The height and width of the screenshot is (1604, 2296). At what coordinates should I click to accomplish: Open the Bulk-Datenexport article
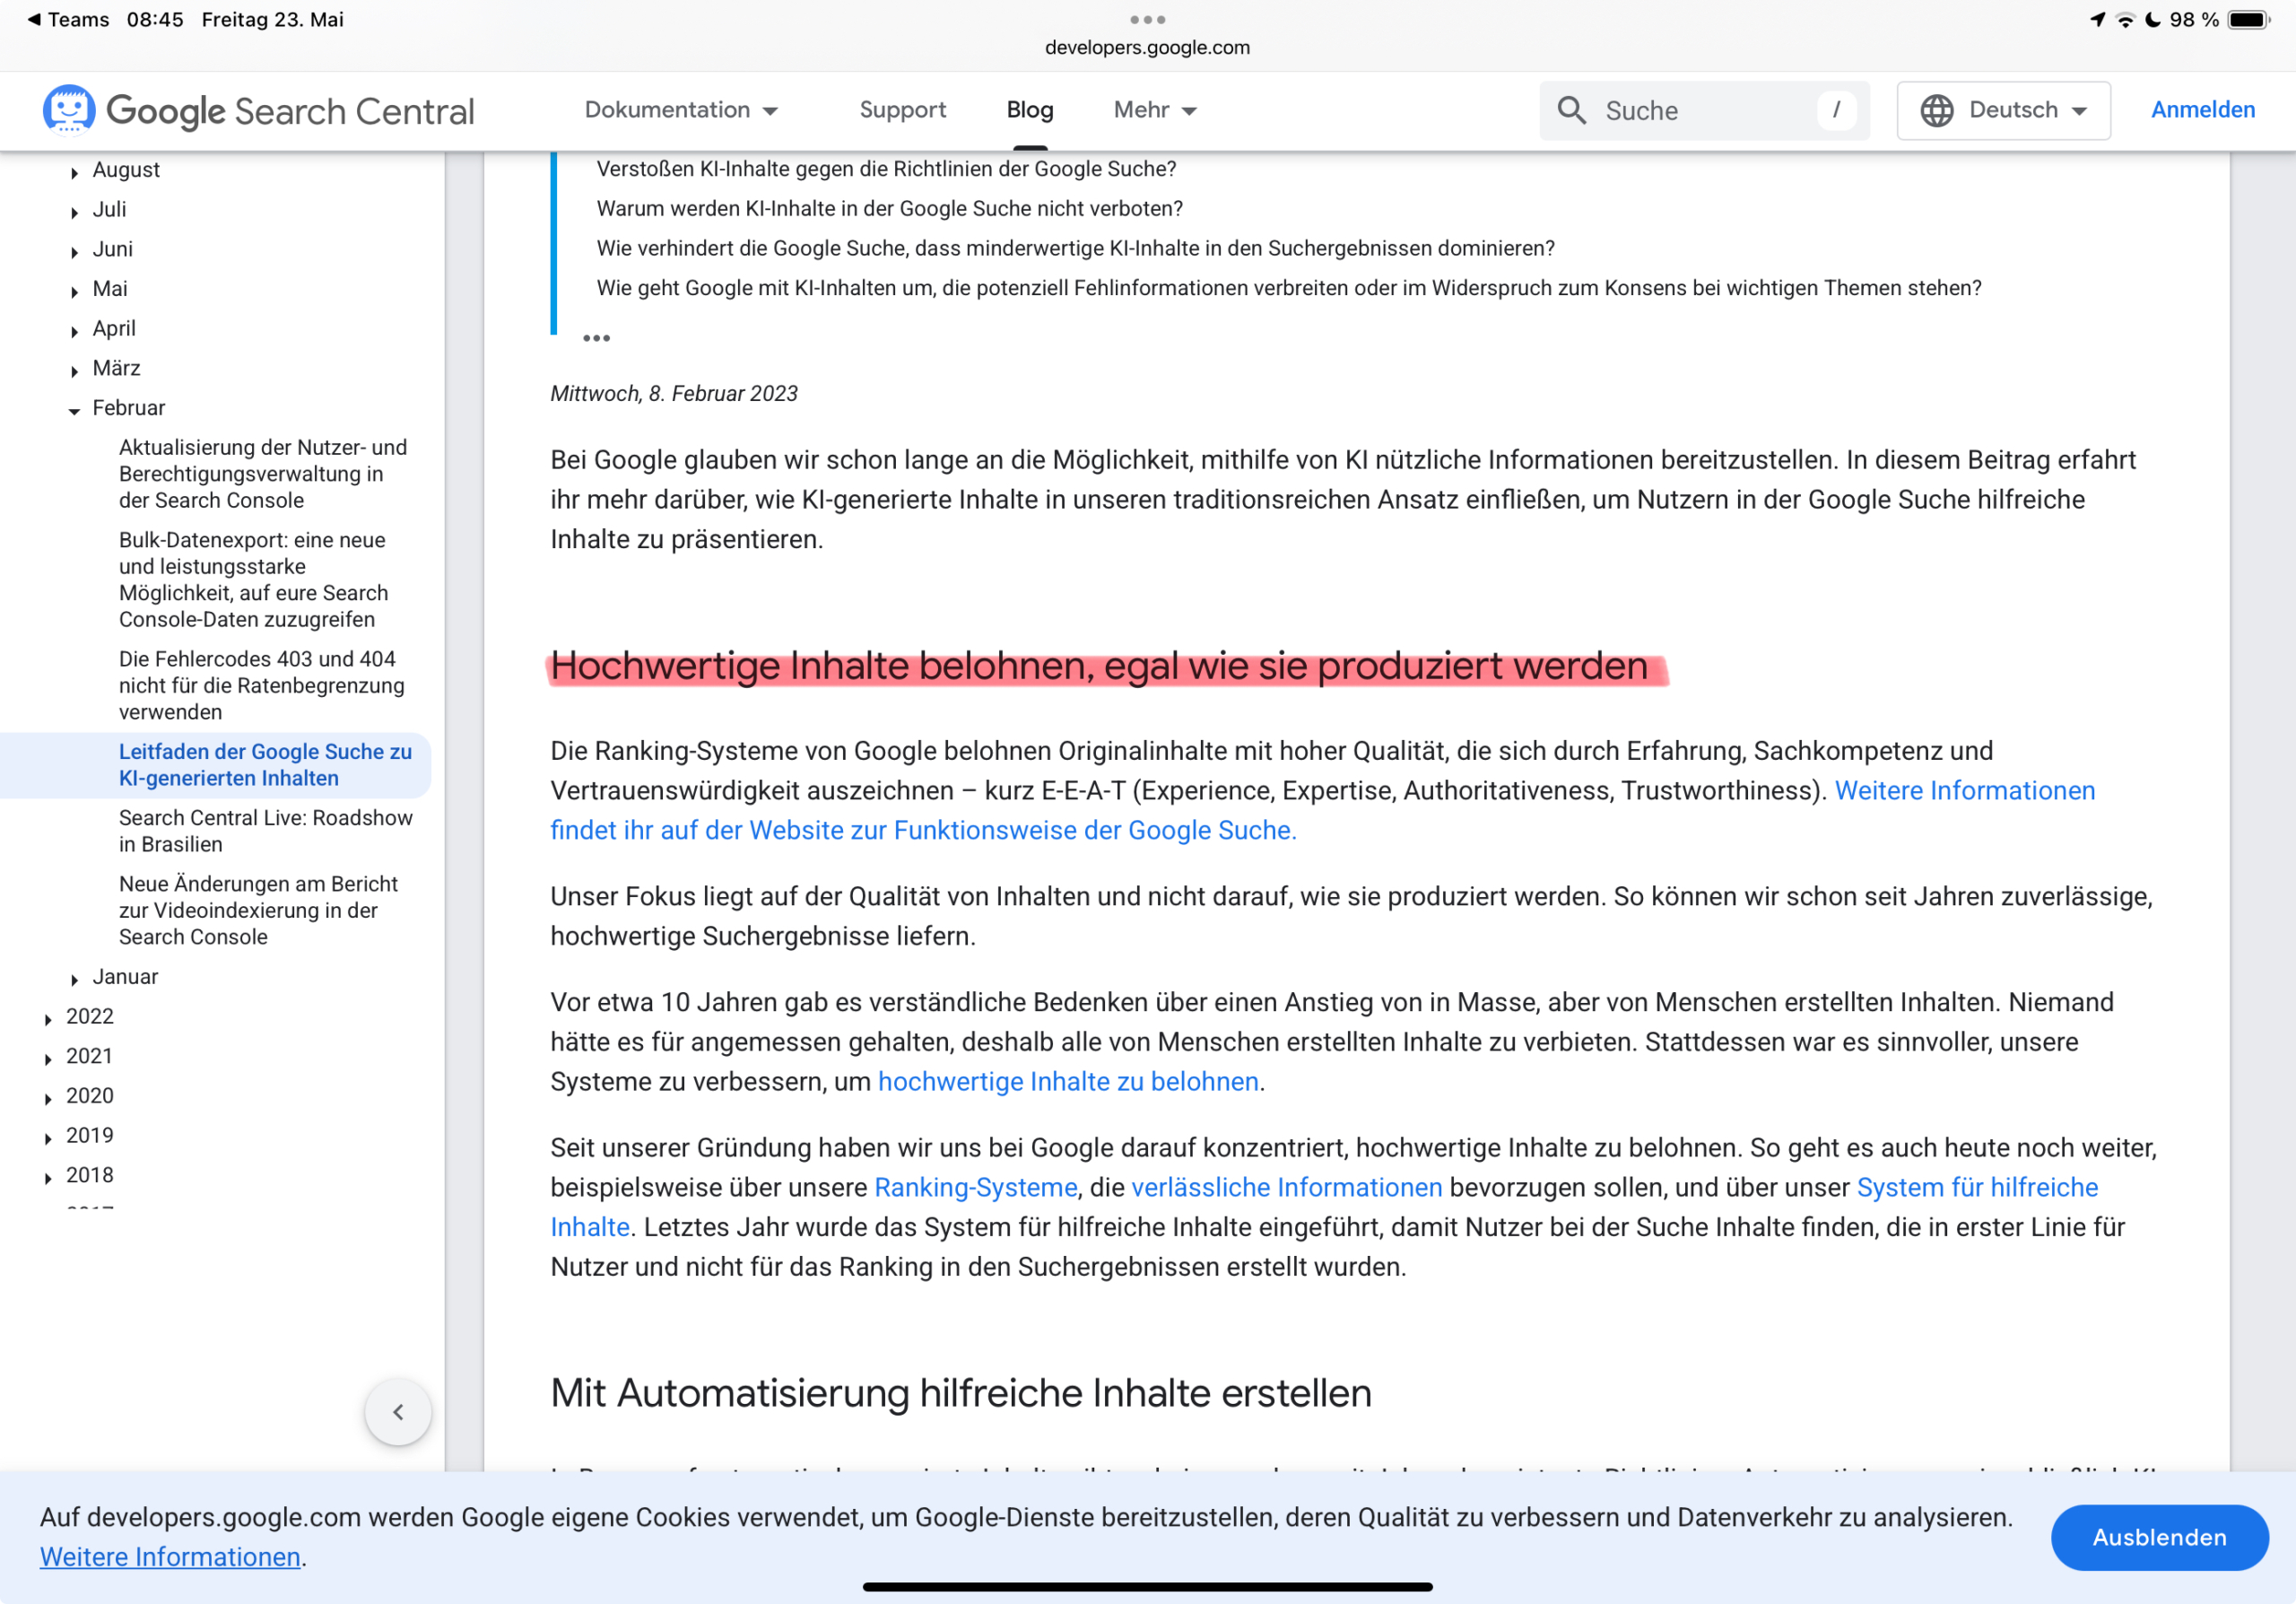tap(254, 579)
